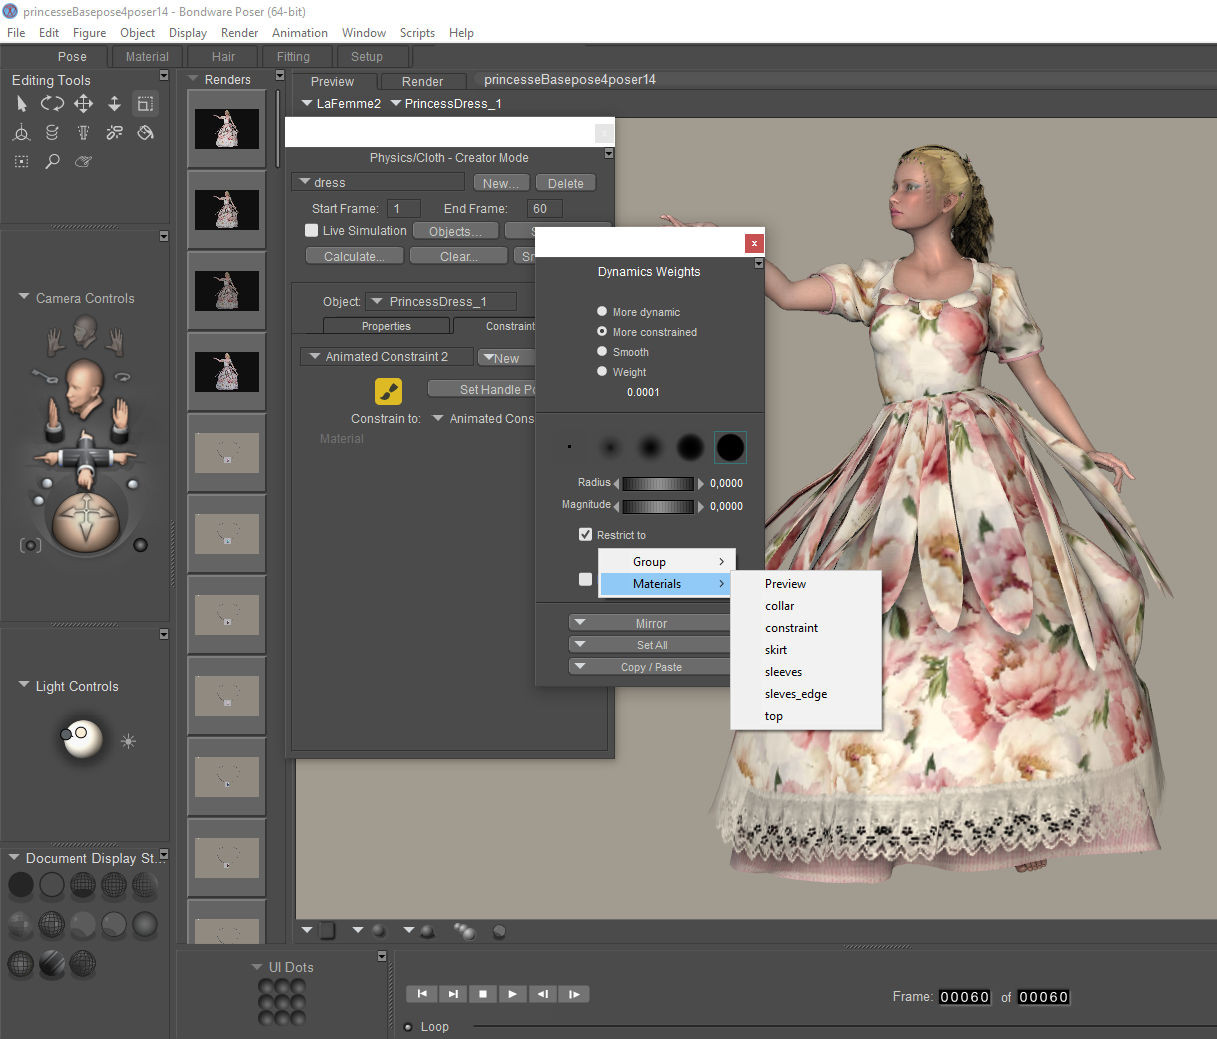The image size is (1217, 1039).
Task: Toggle the Loop option
Action: 408,1027
